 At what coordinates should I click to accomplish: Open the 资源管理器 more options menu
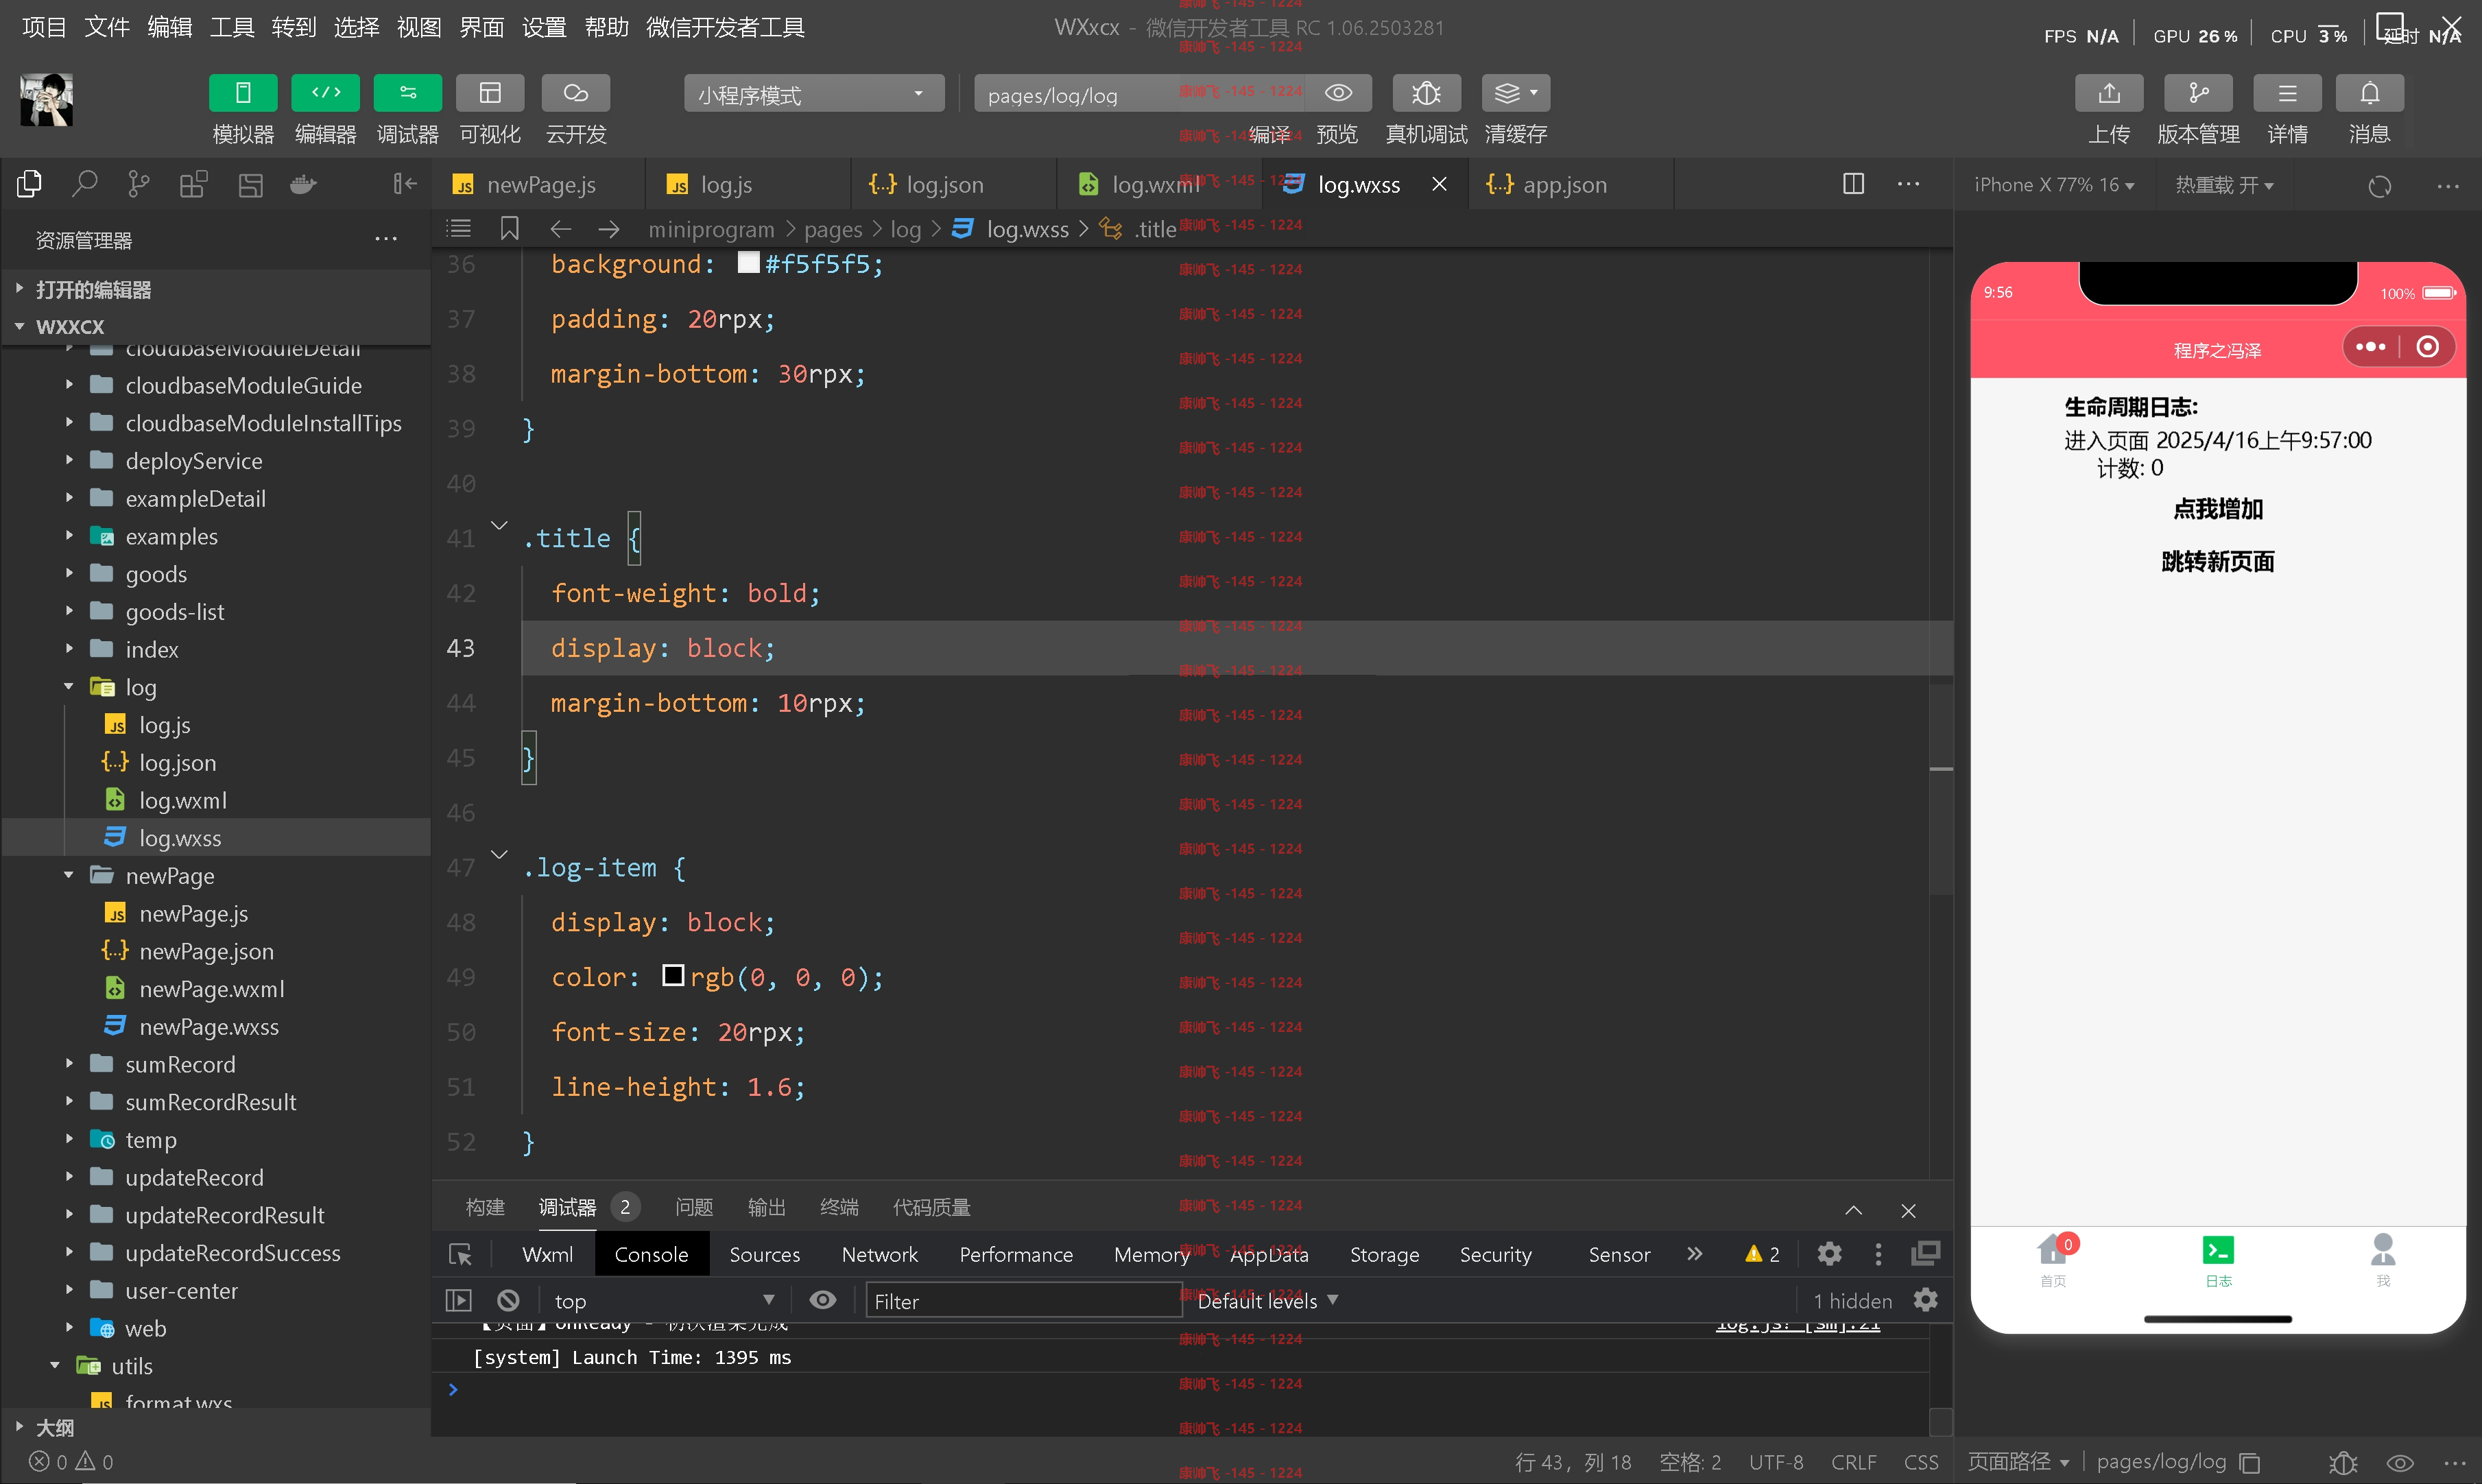click(x=386, y=239)
